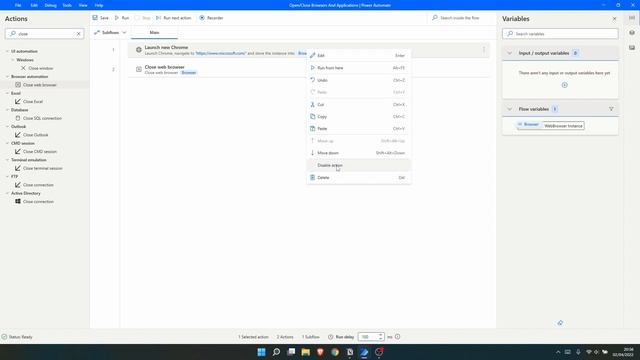
Task: Show run delay info icon
Action: point(398,337)
